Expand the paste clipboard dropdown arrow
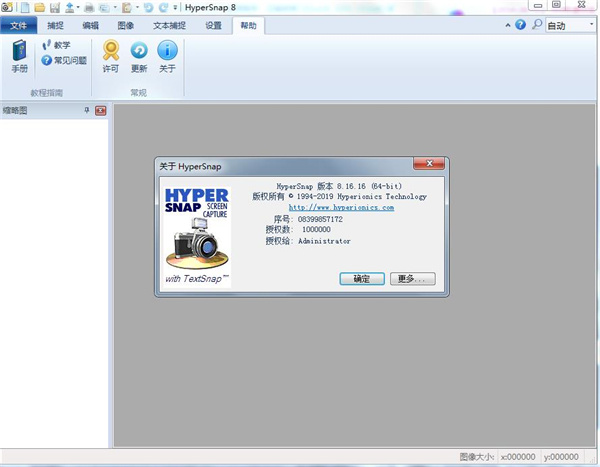 tap(137, 7)
